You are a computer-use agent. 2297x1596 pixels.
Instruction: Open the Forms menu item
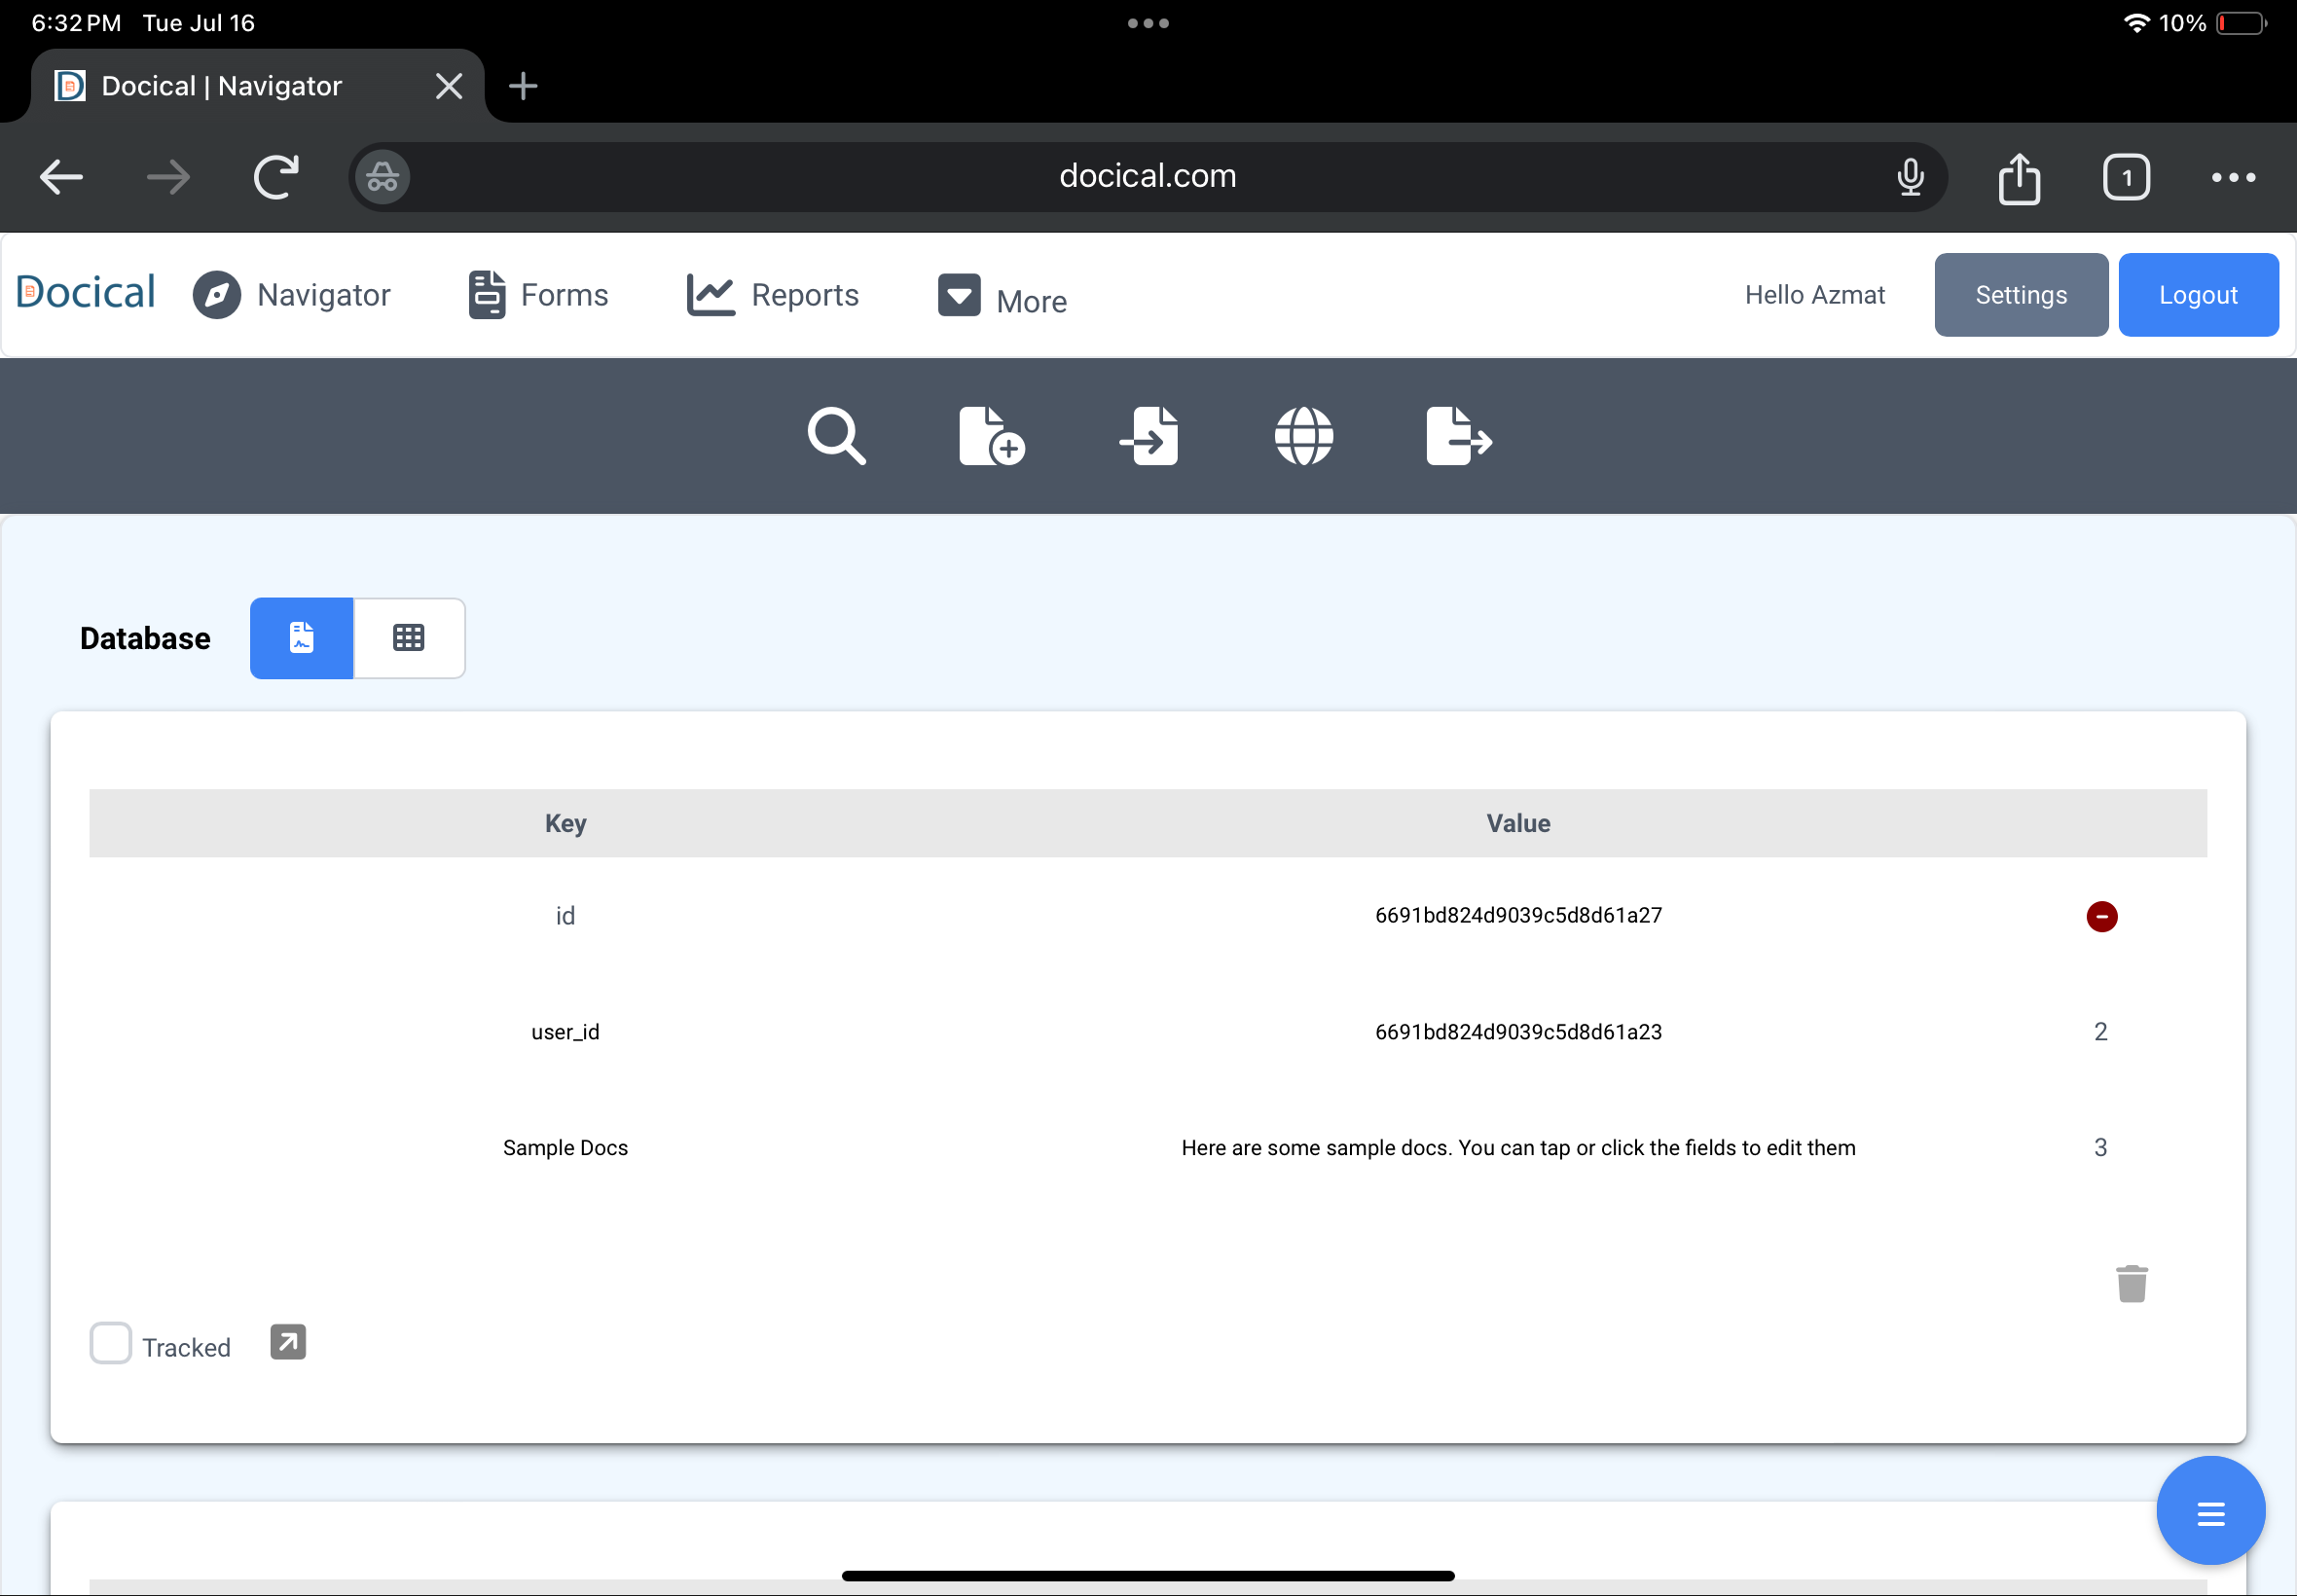tap(539, 295)
